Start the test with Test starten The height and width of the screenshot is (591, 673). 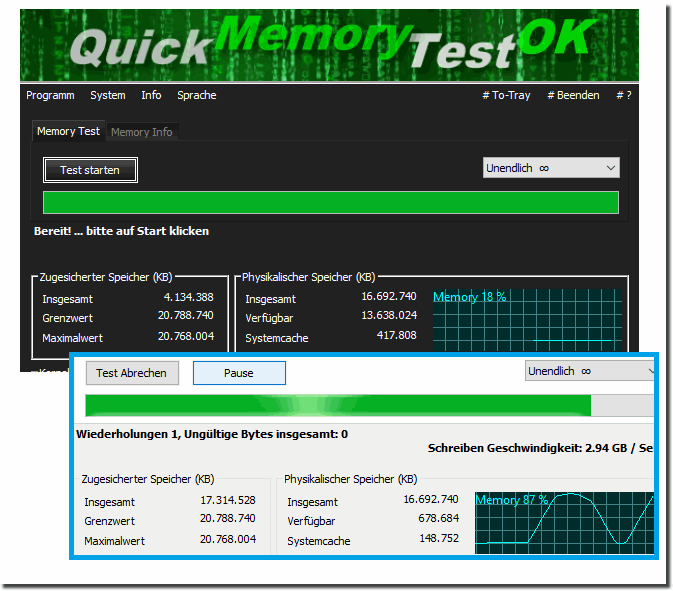coord(90,170)
